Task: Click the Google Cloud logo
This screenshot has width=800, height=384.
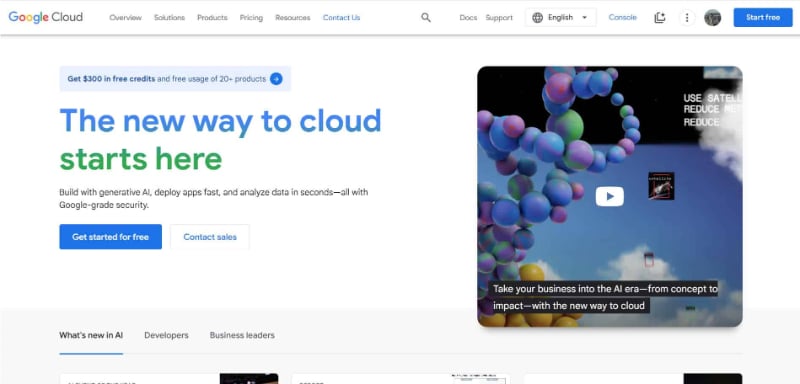Action: pyautogui.click(x=45, y=17)
